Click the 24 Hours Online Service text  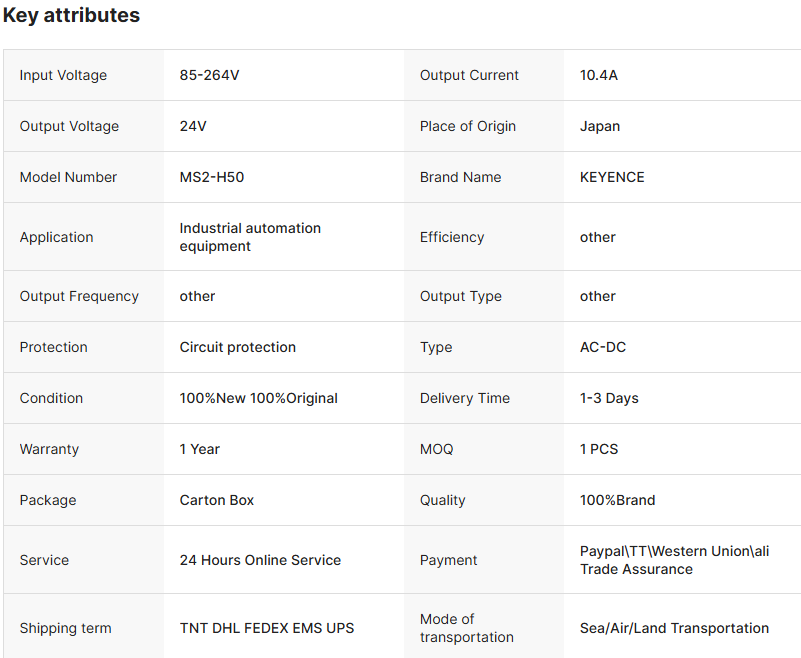tap(260, 560)
